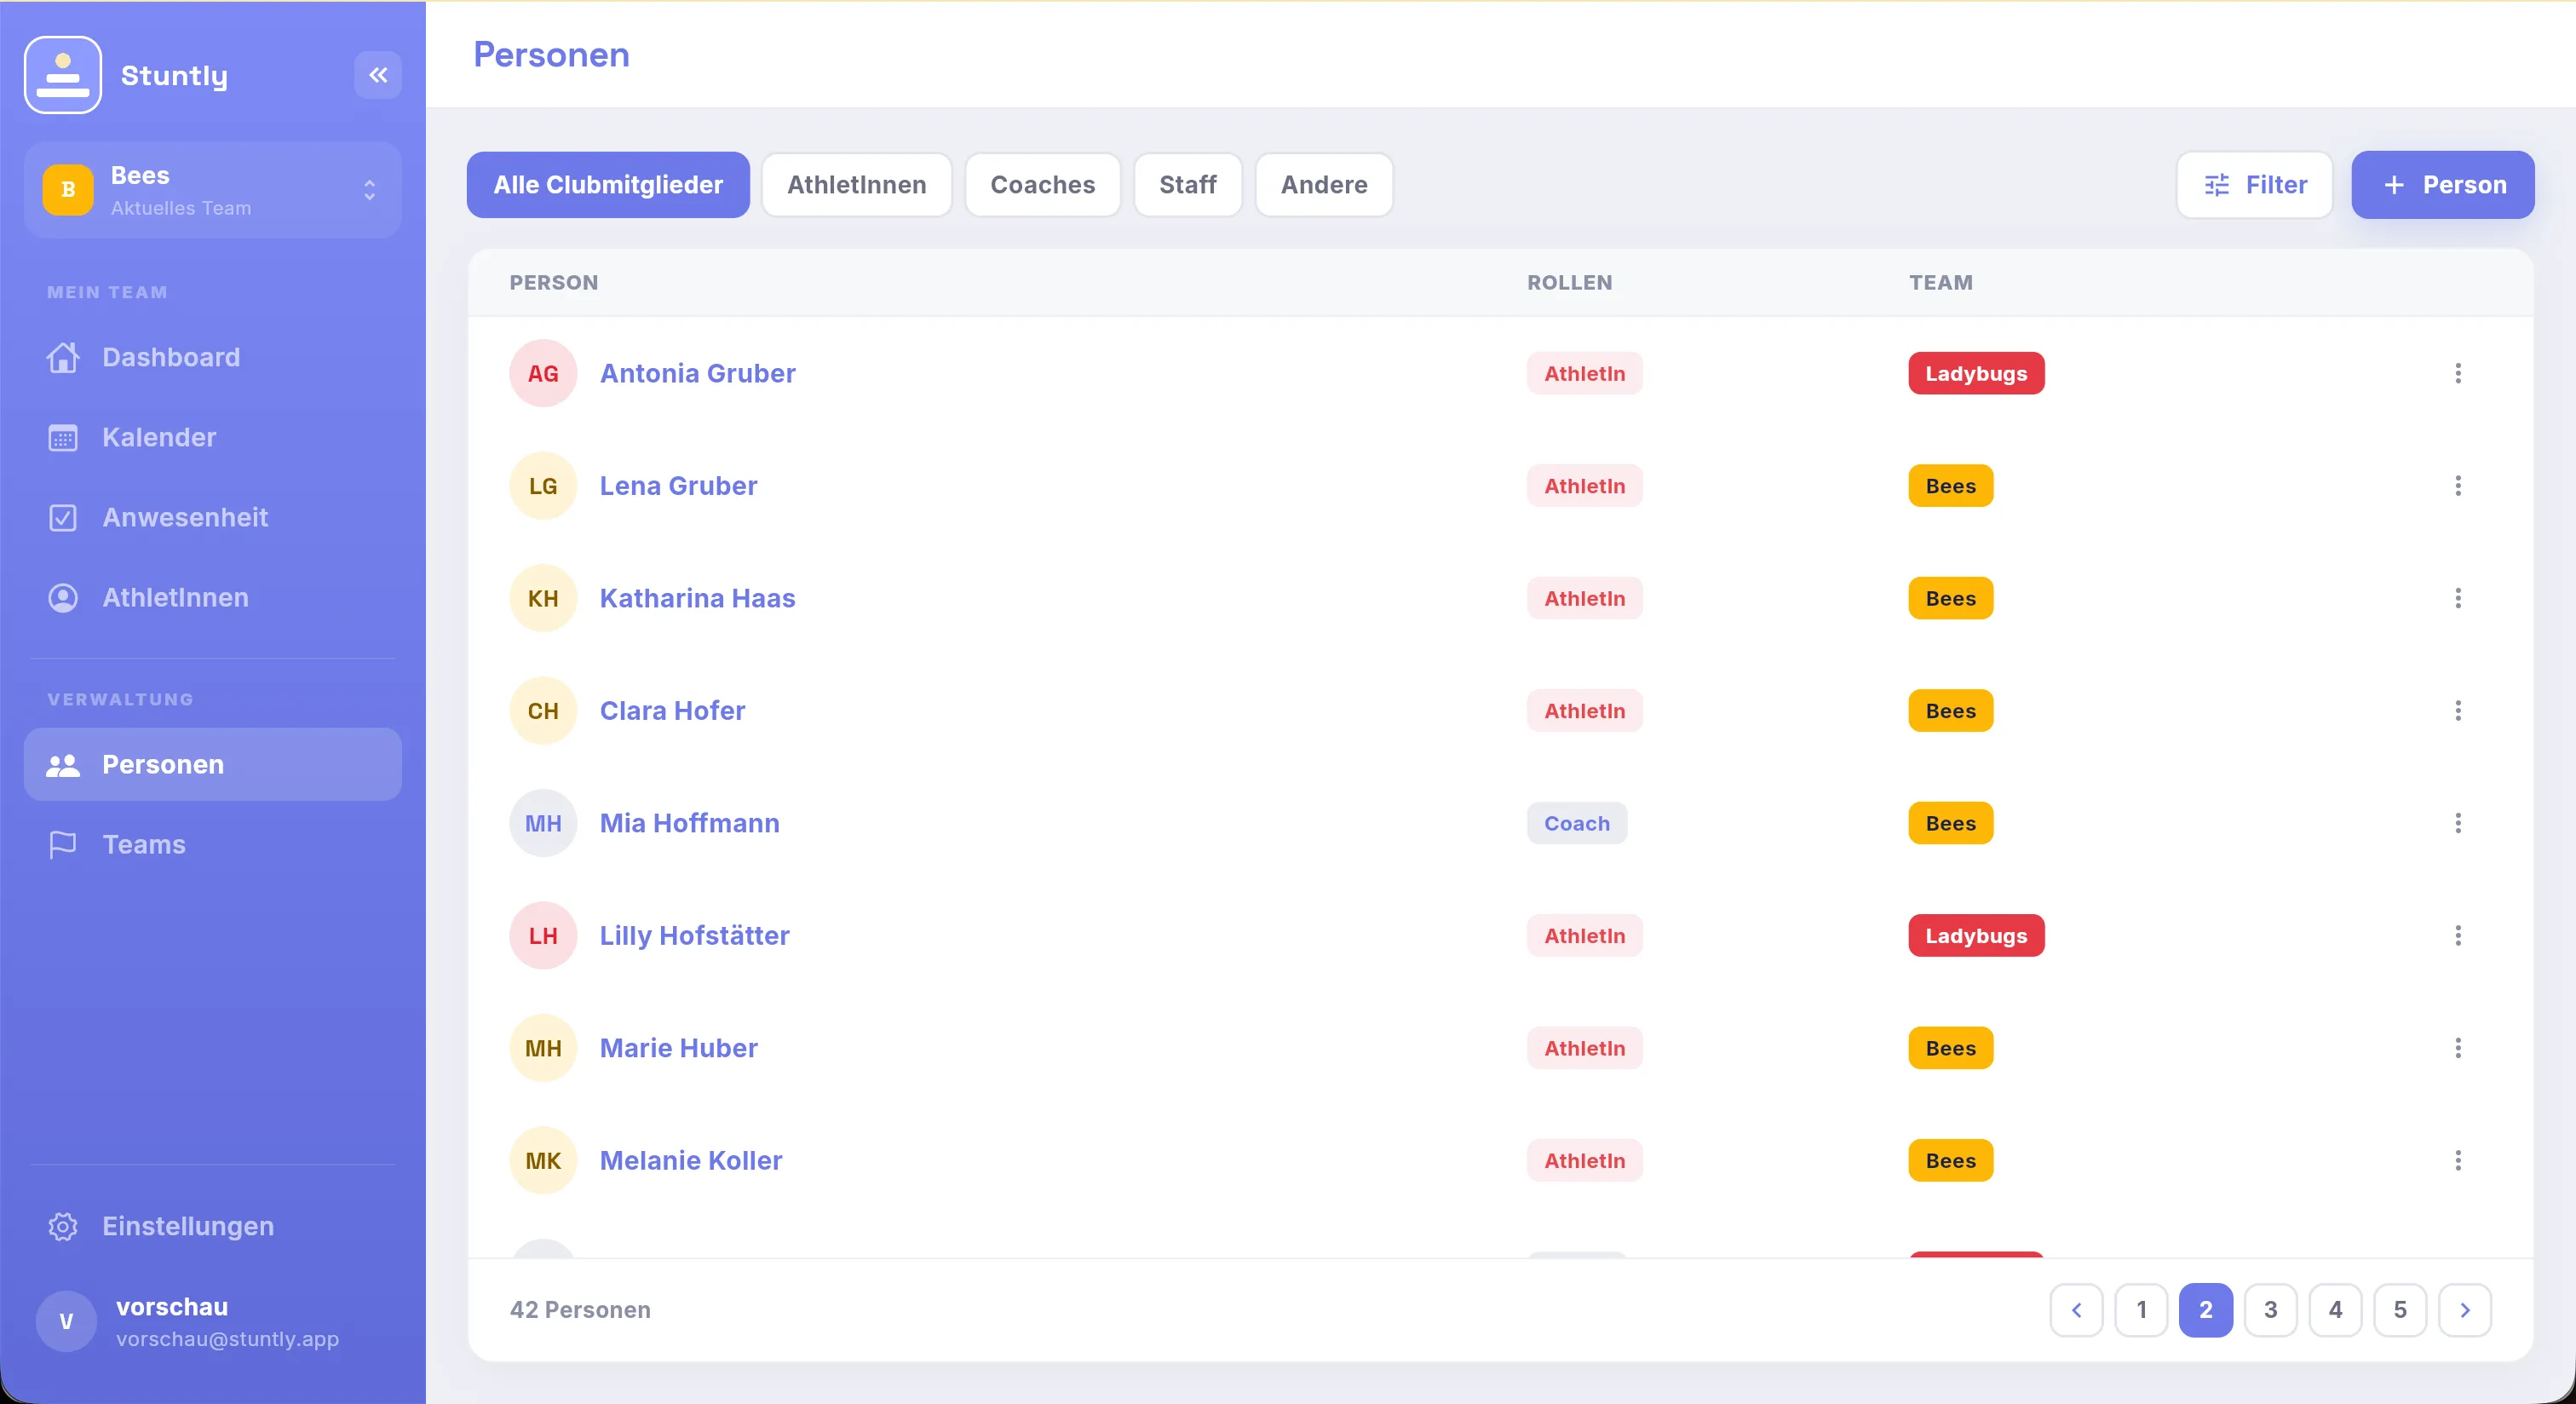The width and height of the screenshot is (2576, 1404).
Task: Collapse the sidebar with double-chevron icon
Action: (x=378, y=75)
